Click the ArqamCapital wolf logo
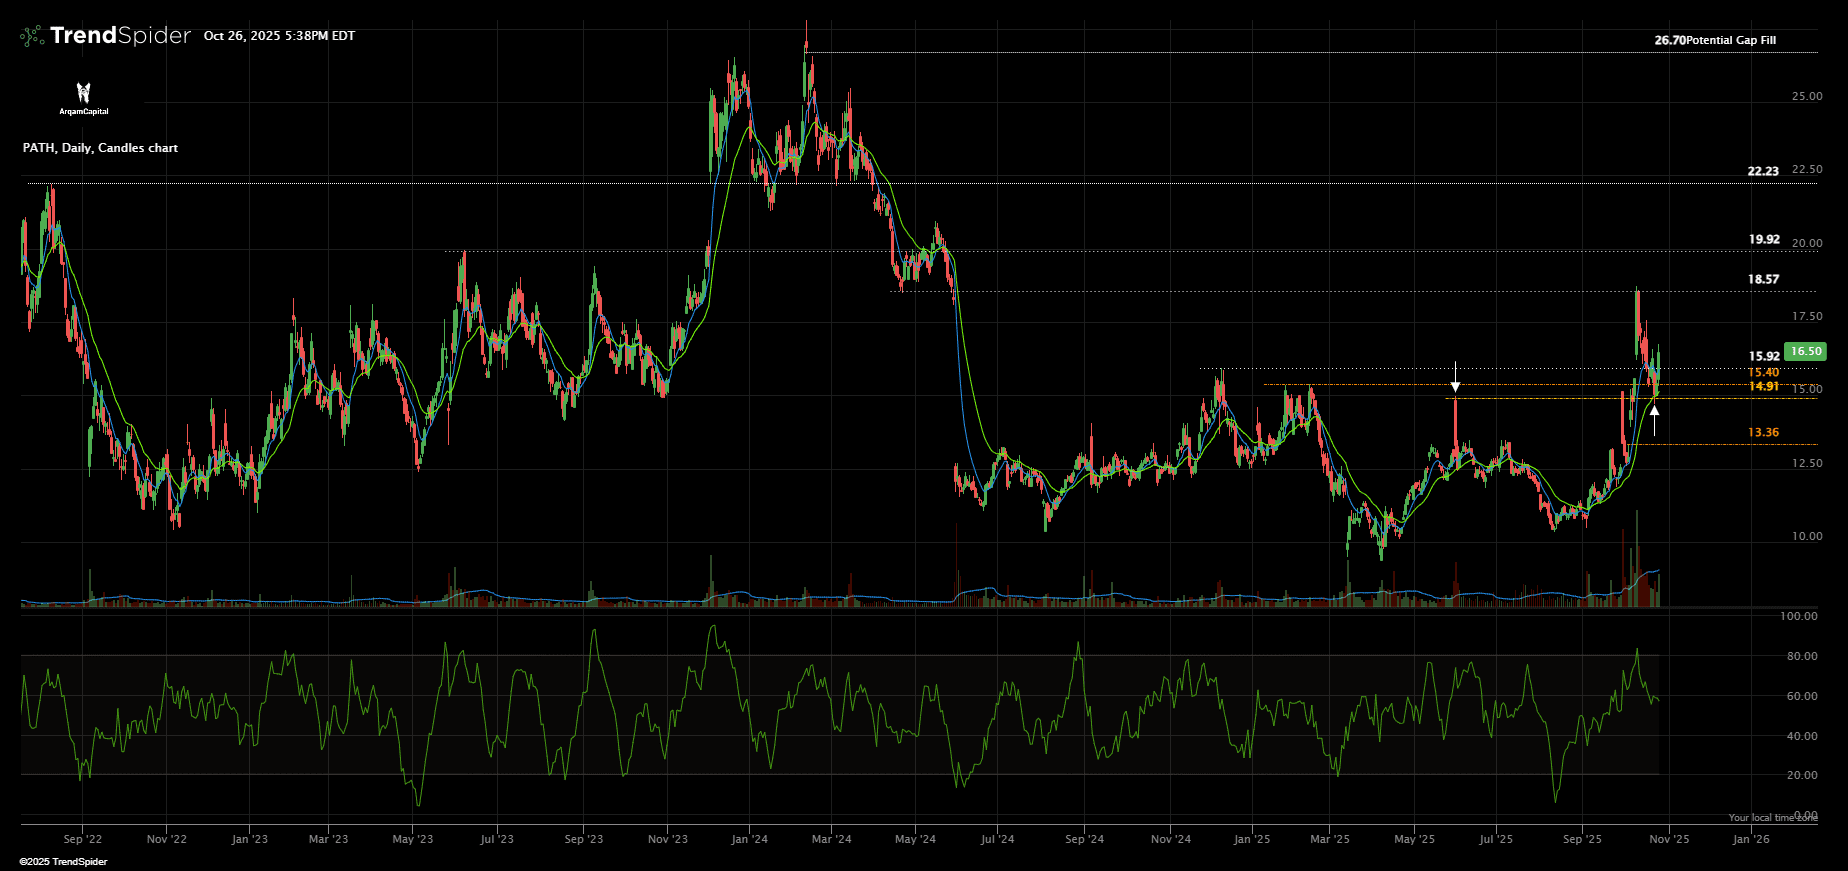The image size is (1848, 871). (84, 93)
